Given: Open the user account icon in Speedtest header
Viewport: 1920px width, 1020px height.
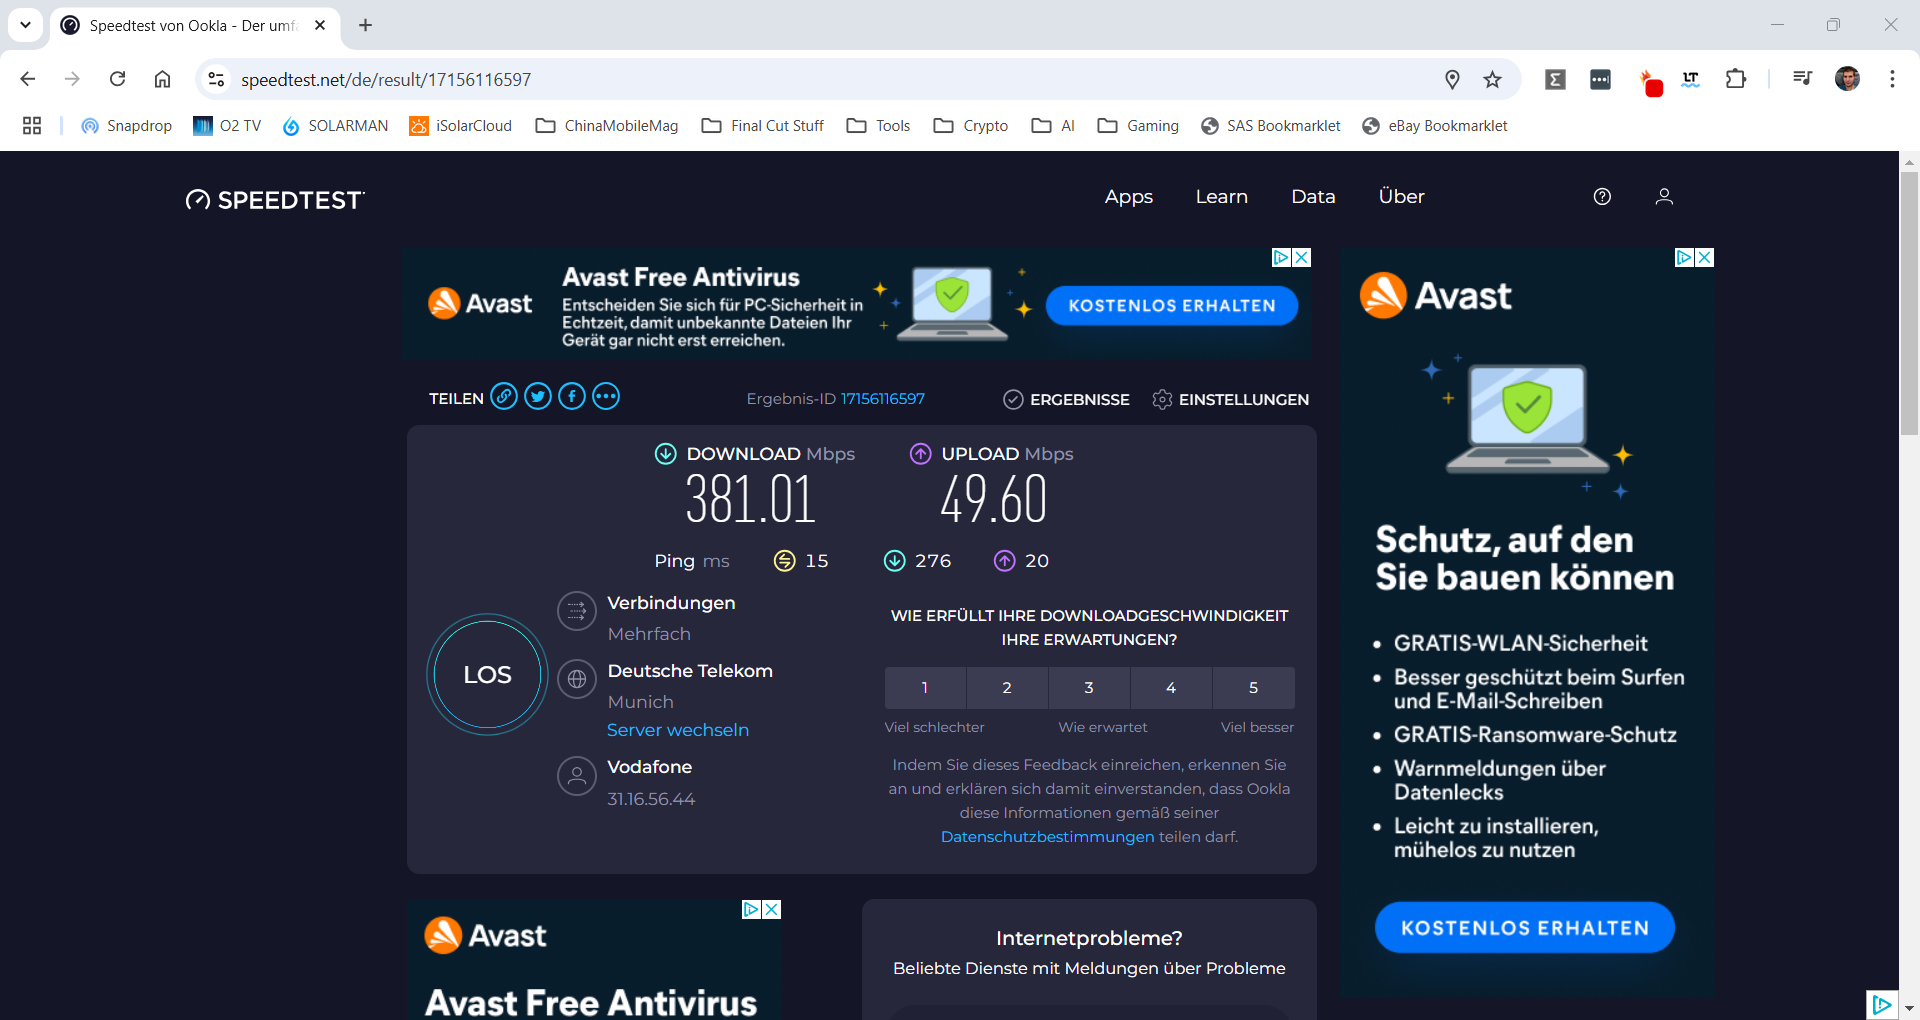Looking at the screenshot, I should pos(1664,197).
